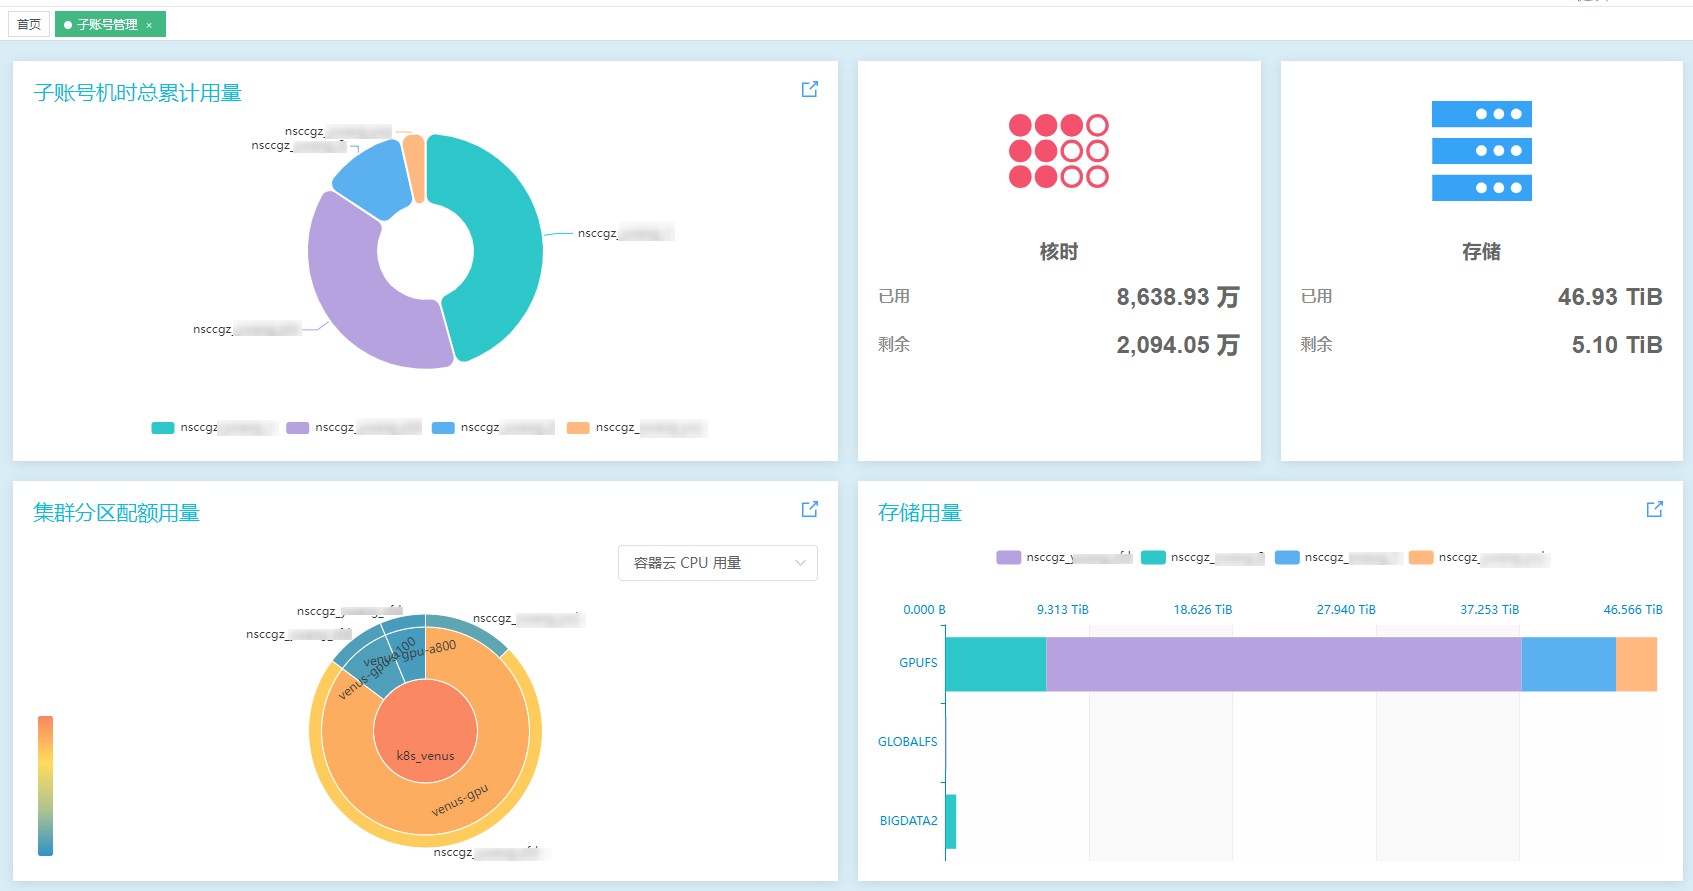Expand the 存储用量 chart panel
The image size is (1693, 891).
[1655, 509]
